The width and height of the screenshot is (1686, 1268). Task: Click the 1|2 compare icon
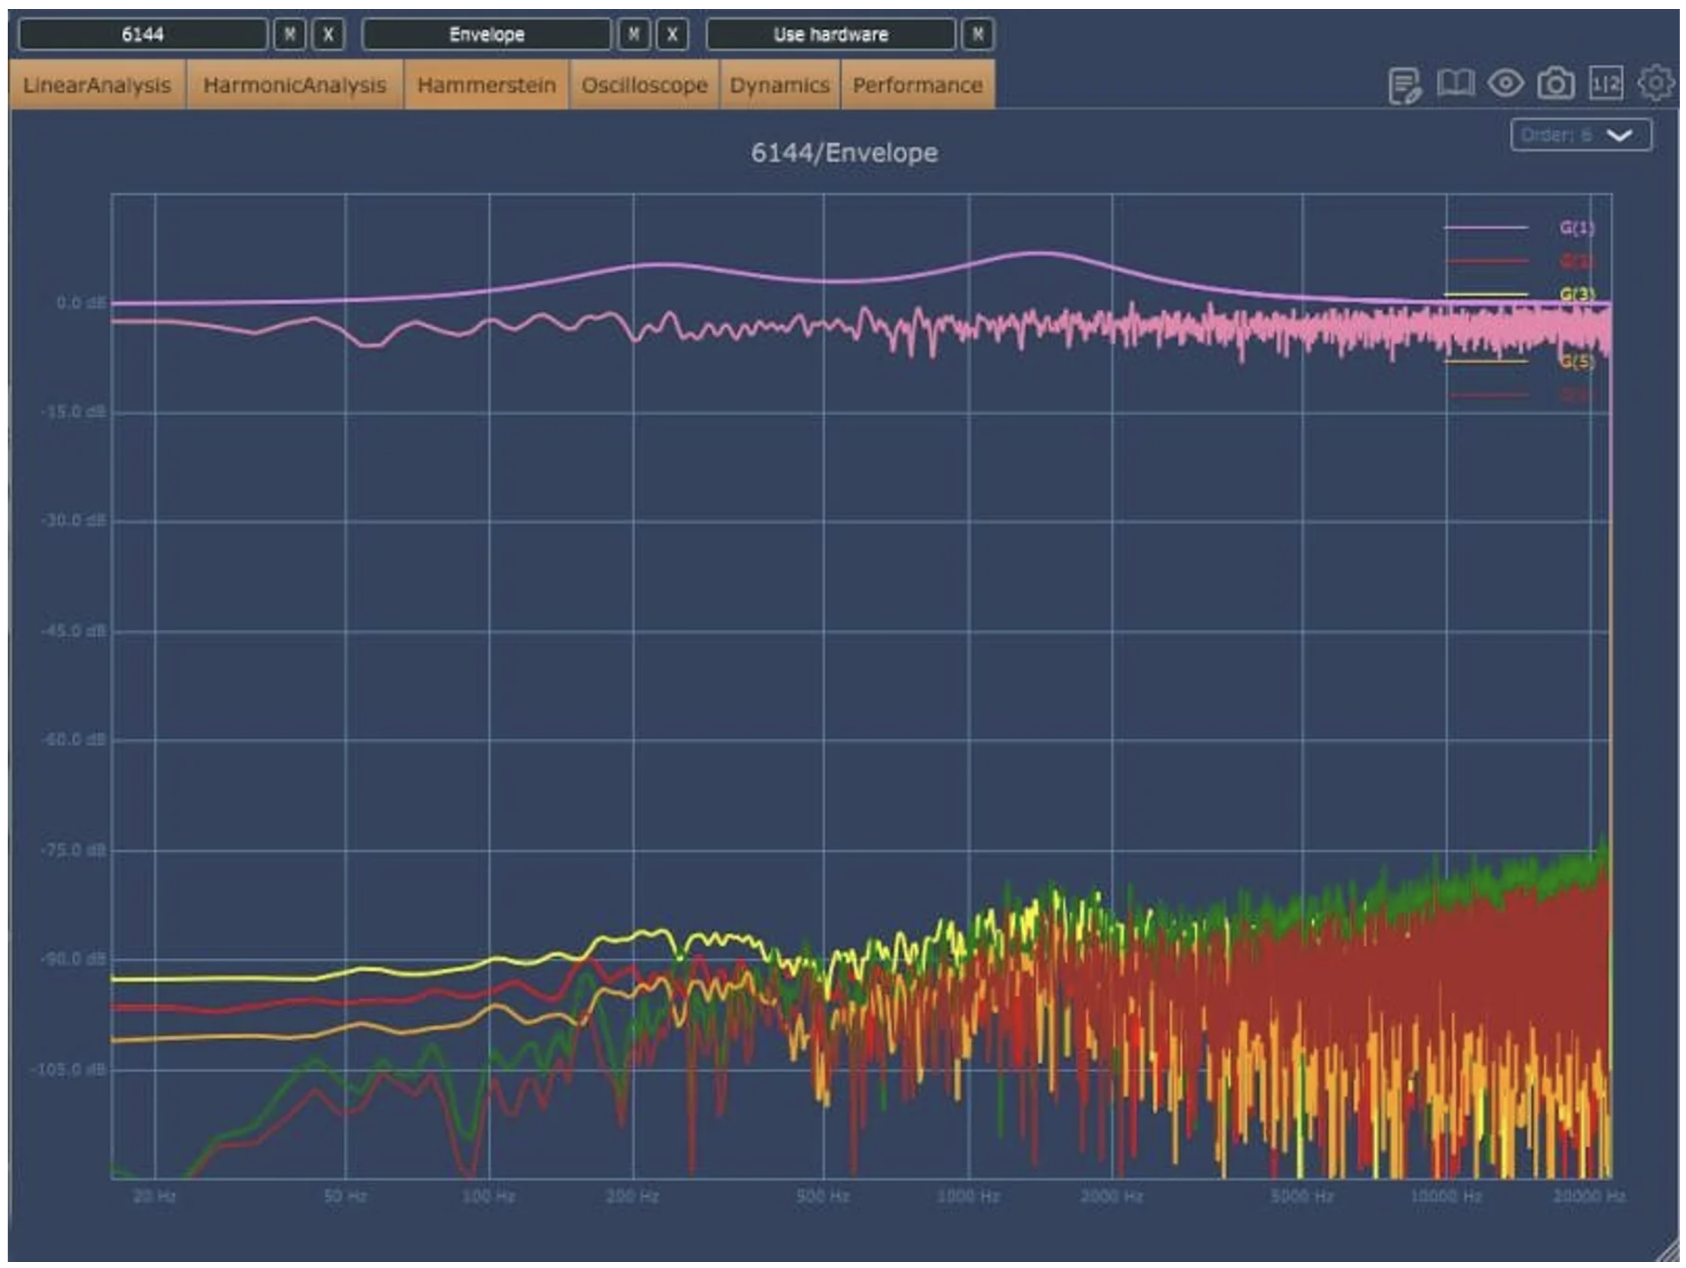[1606, 84]
